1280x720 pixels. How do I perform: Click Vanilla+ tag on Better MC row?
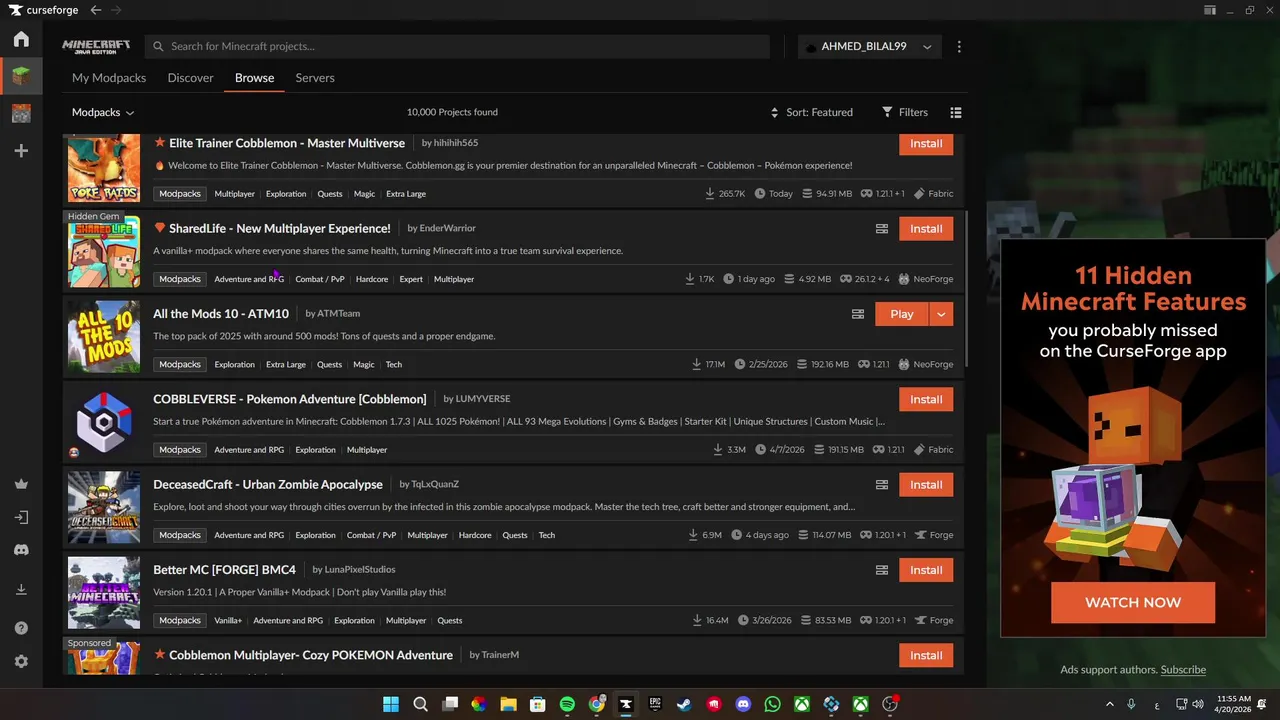[228, 621]
